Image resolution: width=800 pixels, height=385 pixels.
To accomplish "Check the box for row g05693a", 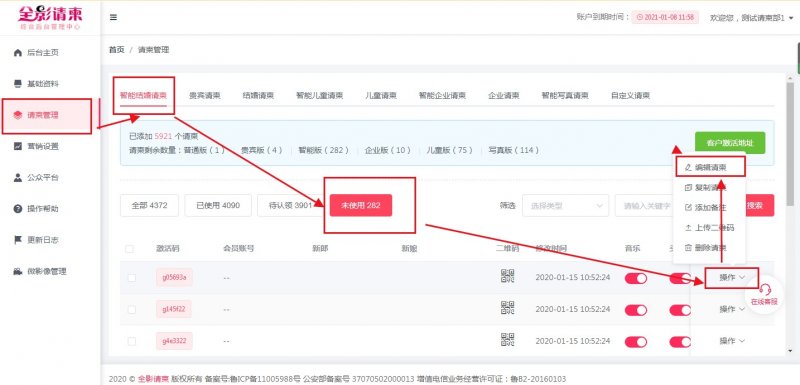I will click(x=132, y=278).
